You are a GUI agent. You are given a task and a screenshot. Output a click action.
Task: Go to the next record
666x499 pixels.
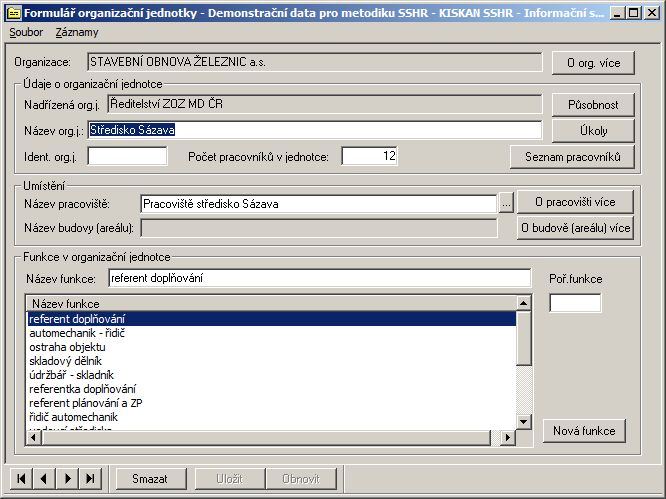pyautogui.click(x=67, y=479)
